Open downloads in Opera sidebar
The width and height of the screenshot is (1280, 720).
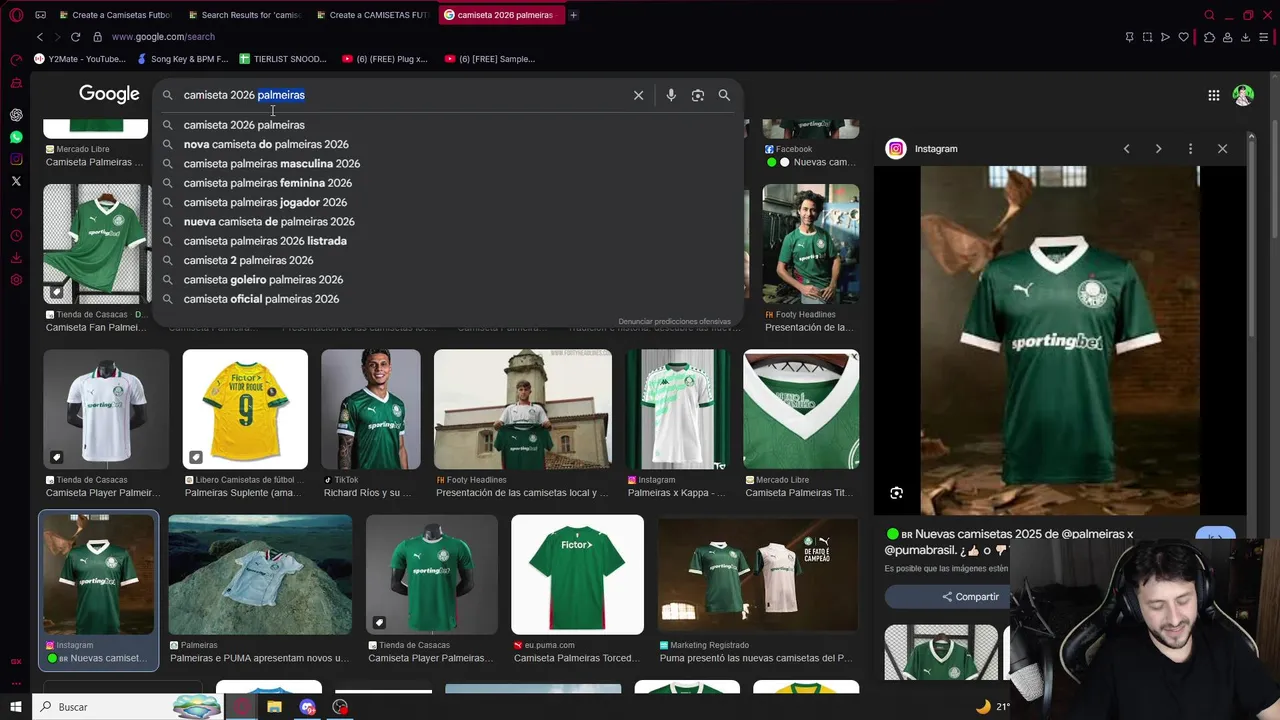click(16, 258)
